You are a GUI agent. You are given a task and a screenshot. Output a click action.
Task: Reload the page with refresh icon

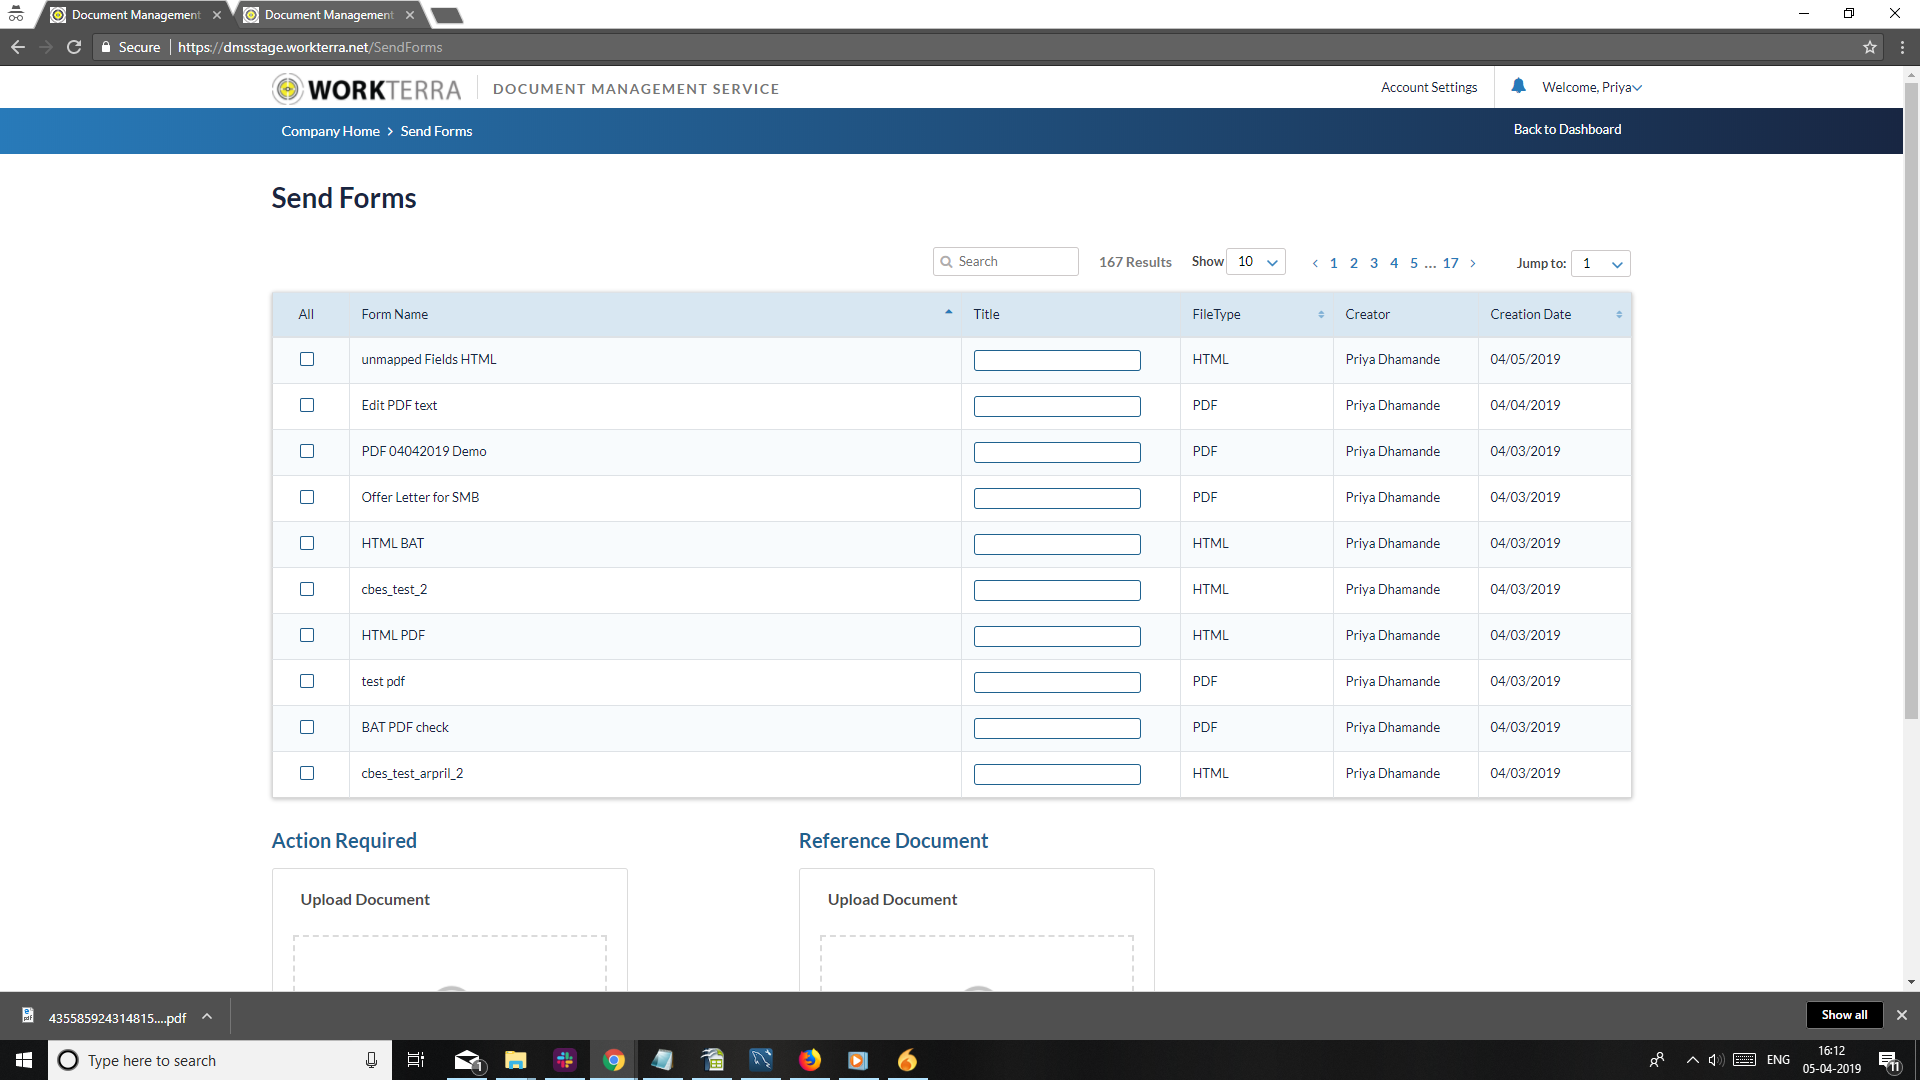coord(74,47)
